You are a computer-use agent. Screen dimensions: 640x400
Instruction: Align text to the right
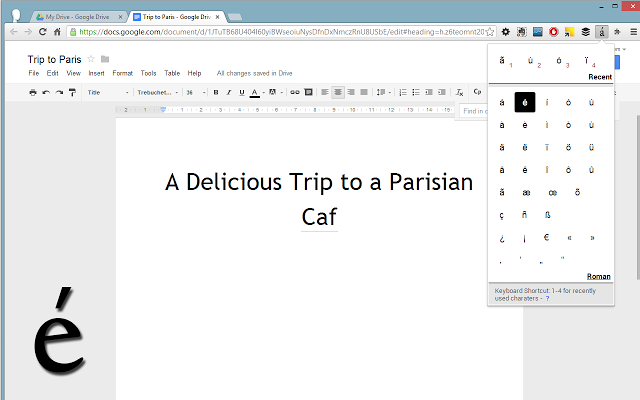351,92
